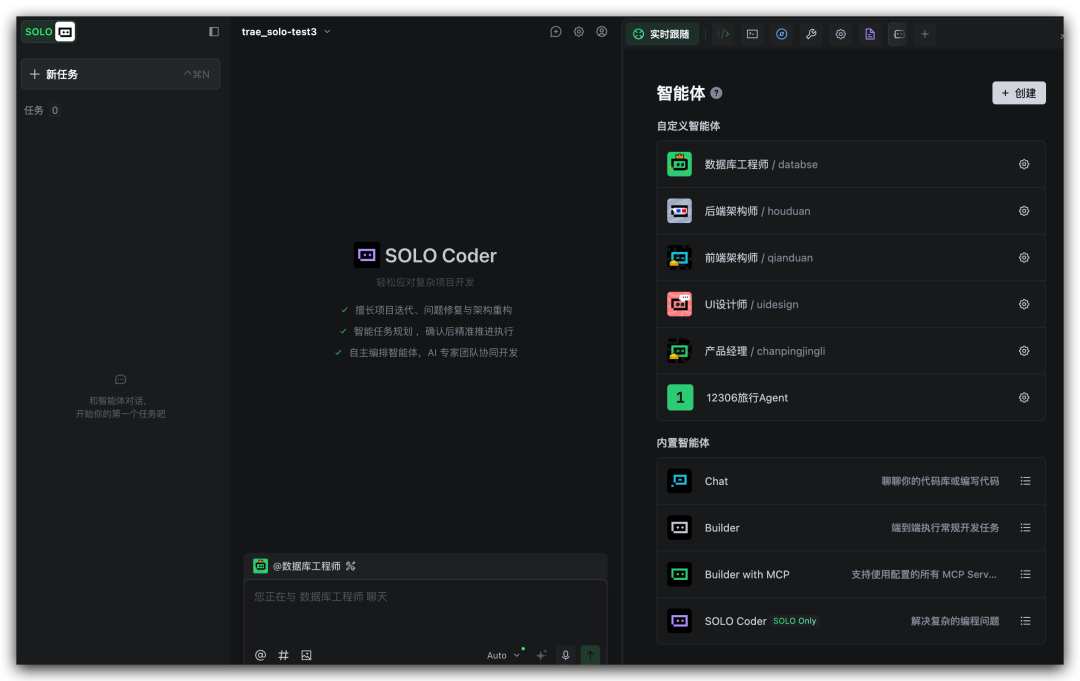The width and height of the screenshot is (1080, 681).
Task: Select built-in Builder agent
Action: [x=851, y=528]
